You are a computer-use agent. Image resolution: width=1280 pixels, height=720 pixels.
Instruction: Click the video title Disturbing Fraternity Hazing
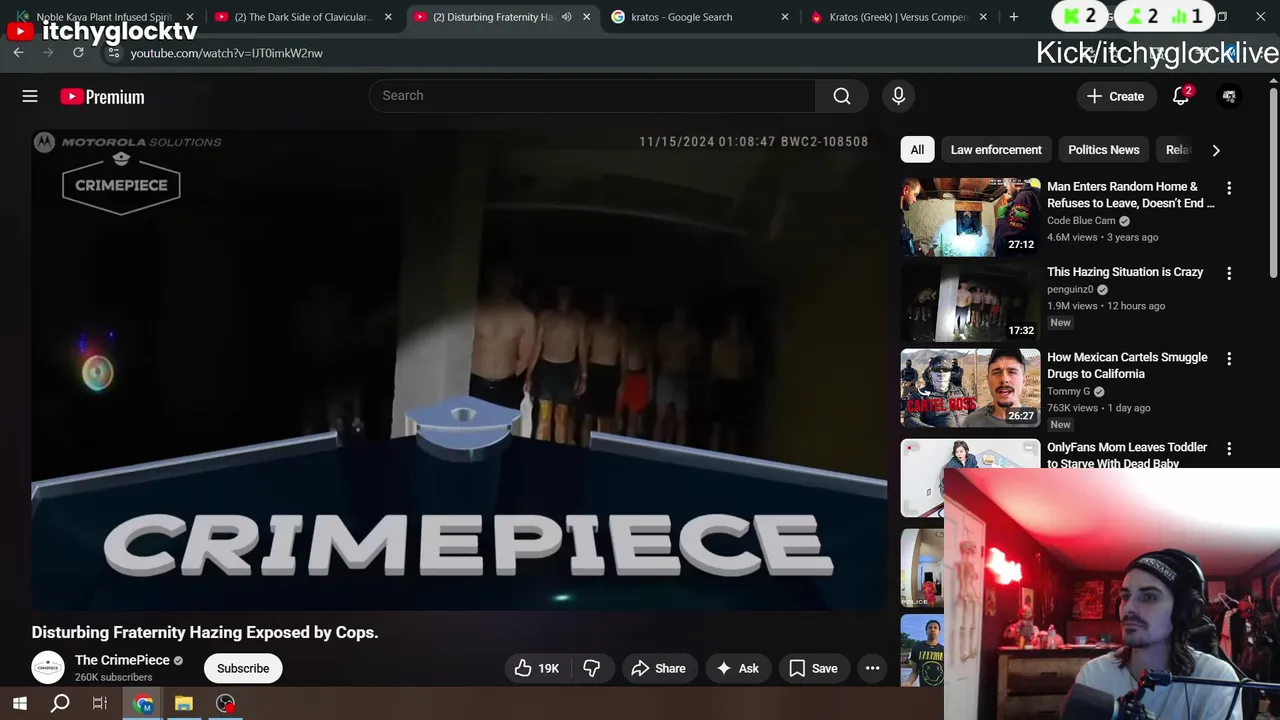[205, 632]
